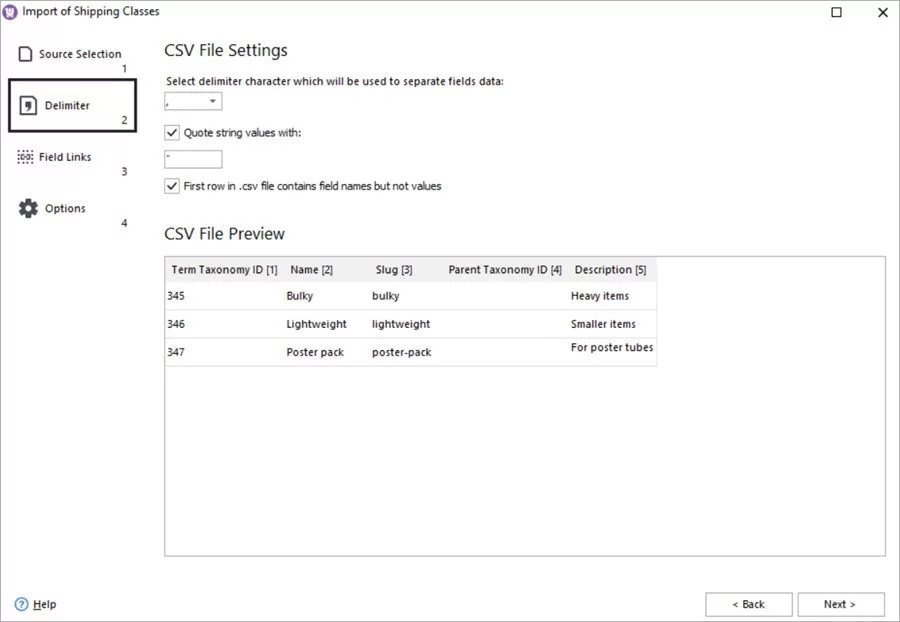Image resolution: width=900 pixels, height=622 pixels.
Task: Select the Field Links grid icon
Action: click(27, 156)
